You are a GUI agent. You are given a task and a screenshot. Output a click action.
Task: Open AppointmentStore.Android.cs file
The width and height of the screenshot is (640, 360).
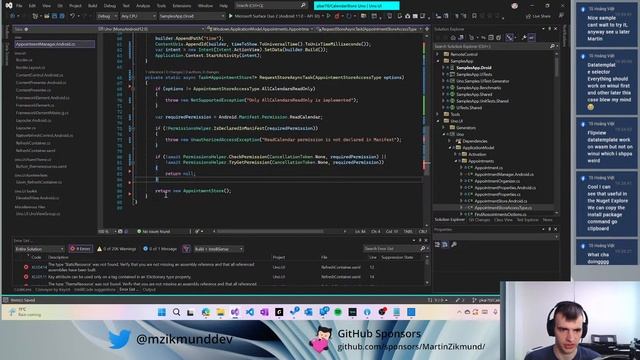(x=501, y=201)
